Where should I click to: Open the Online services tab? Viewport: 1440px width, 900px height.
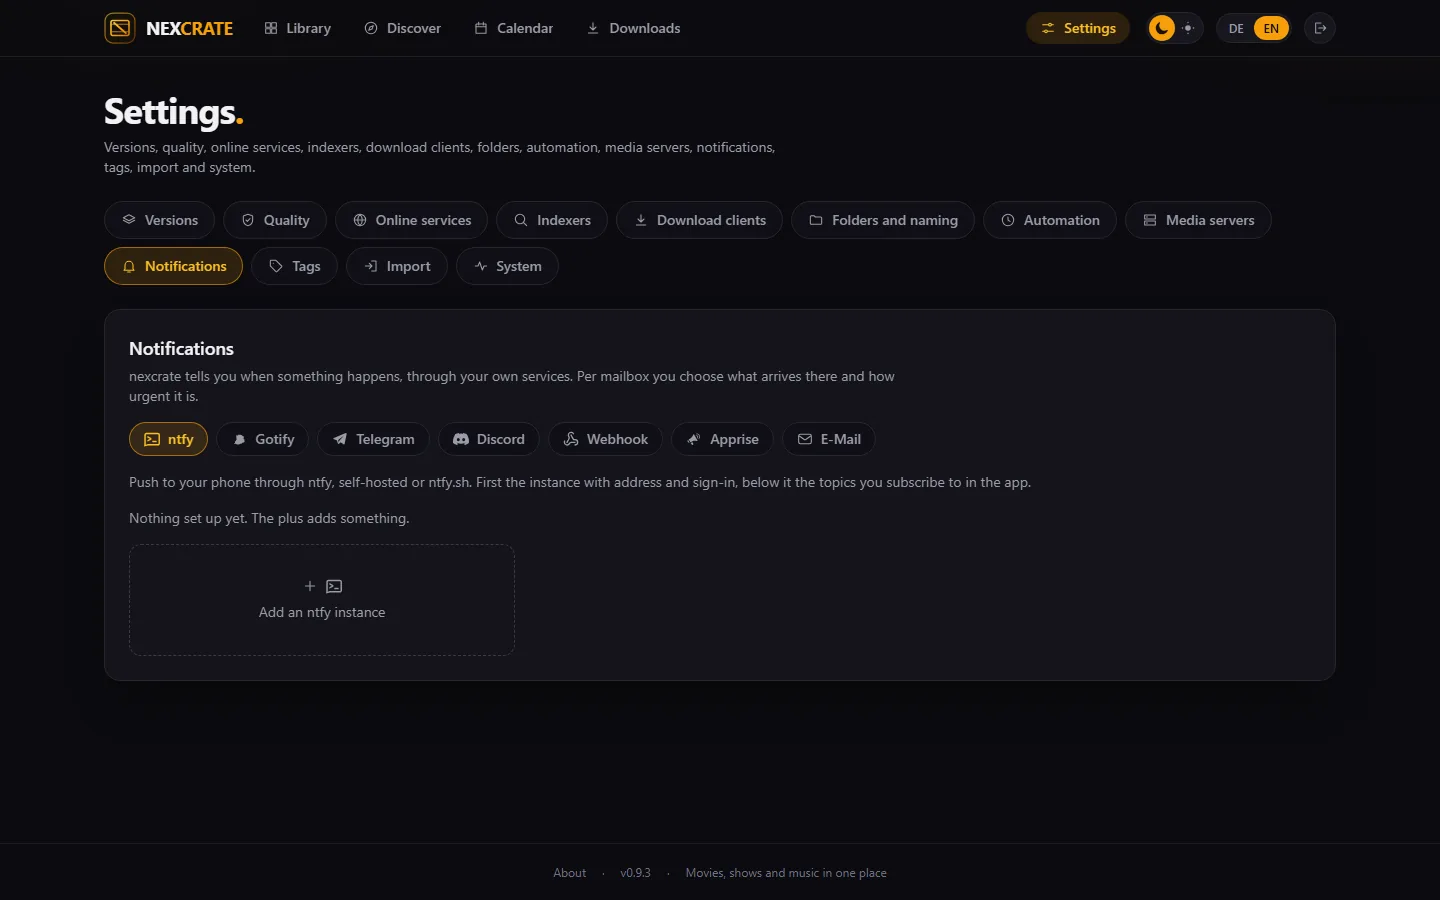[x=411, y=220]
